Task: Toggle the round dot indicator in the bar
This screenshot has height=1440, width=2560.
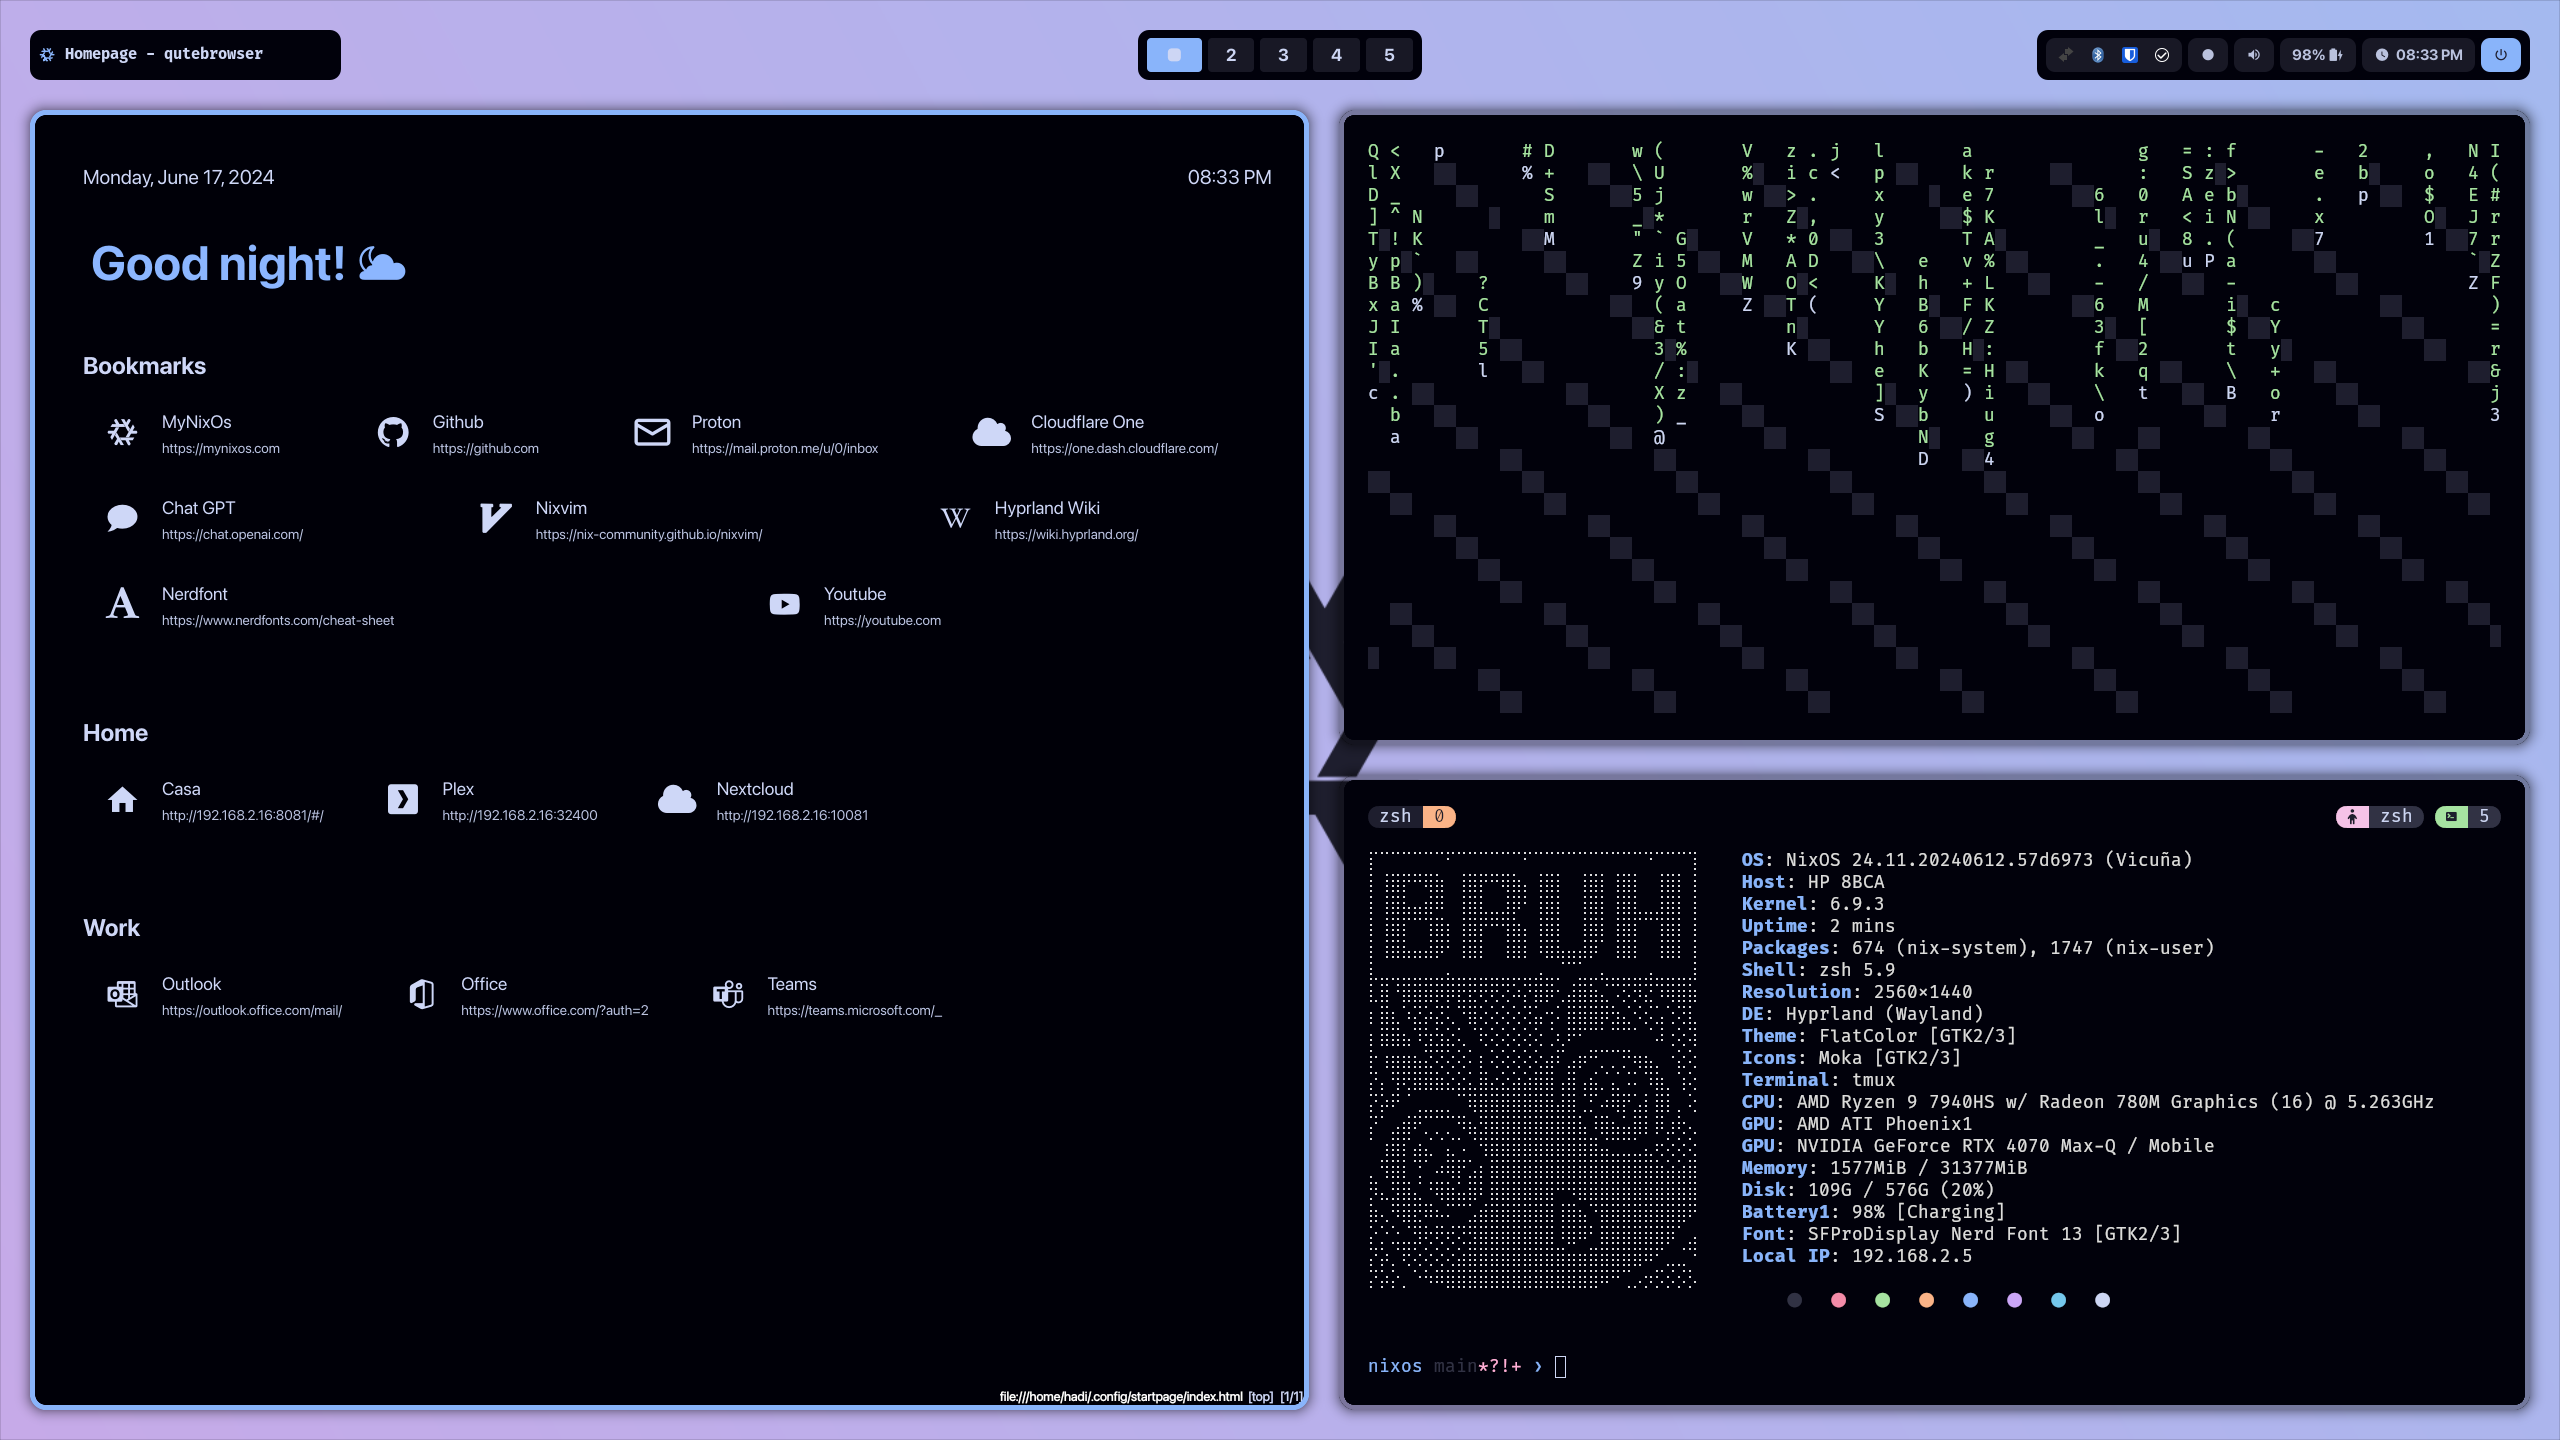Action: tap(2208, 55)
